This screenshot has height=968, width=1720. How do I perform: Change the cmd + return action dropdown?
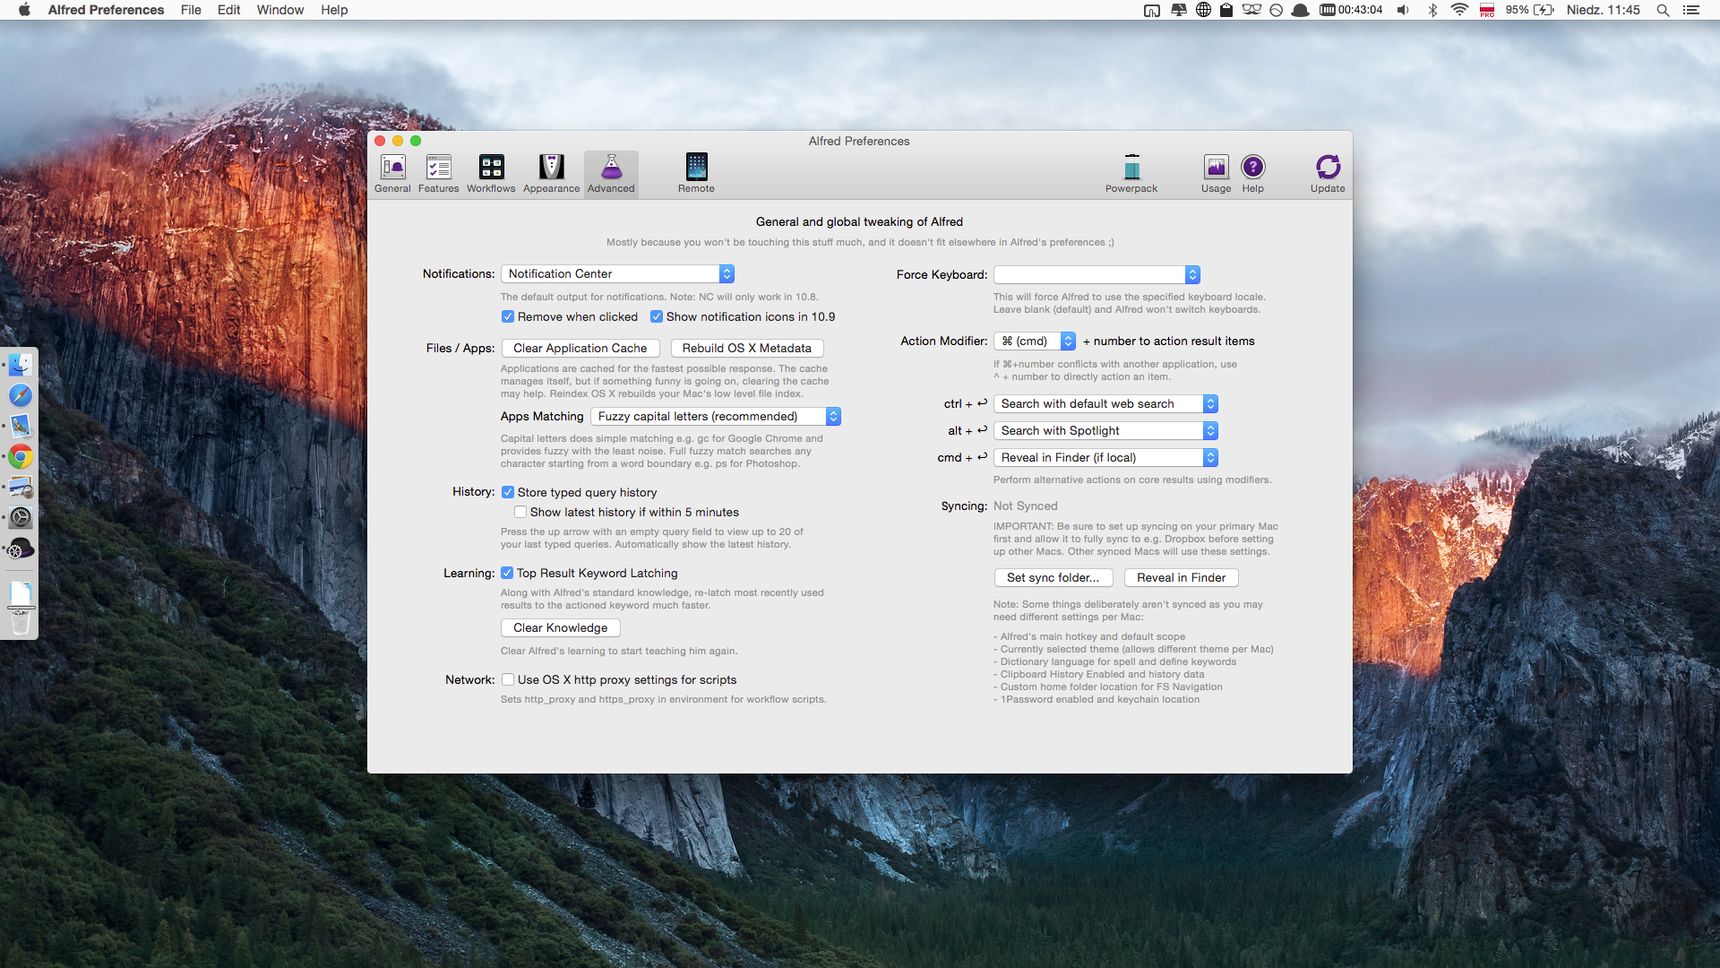[x=1106, y=458]
